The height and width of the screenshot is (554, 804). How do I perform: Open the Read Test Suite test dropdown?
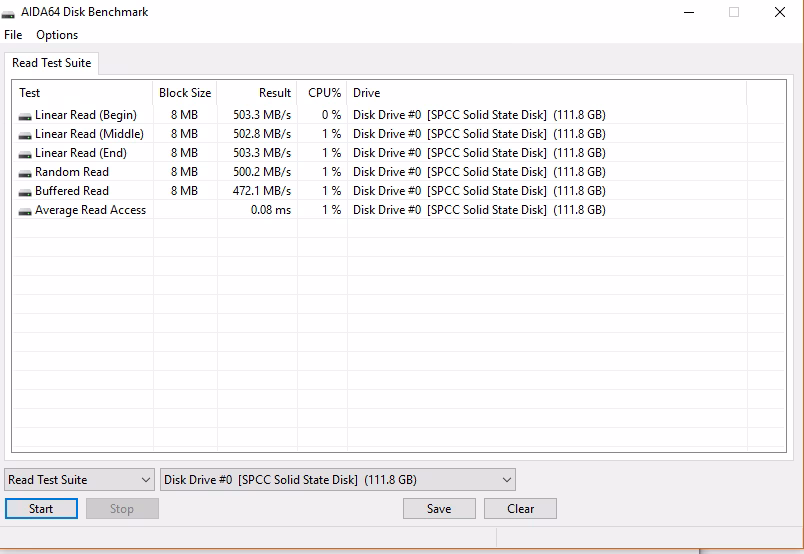[79, 480]
